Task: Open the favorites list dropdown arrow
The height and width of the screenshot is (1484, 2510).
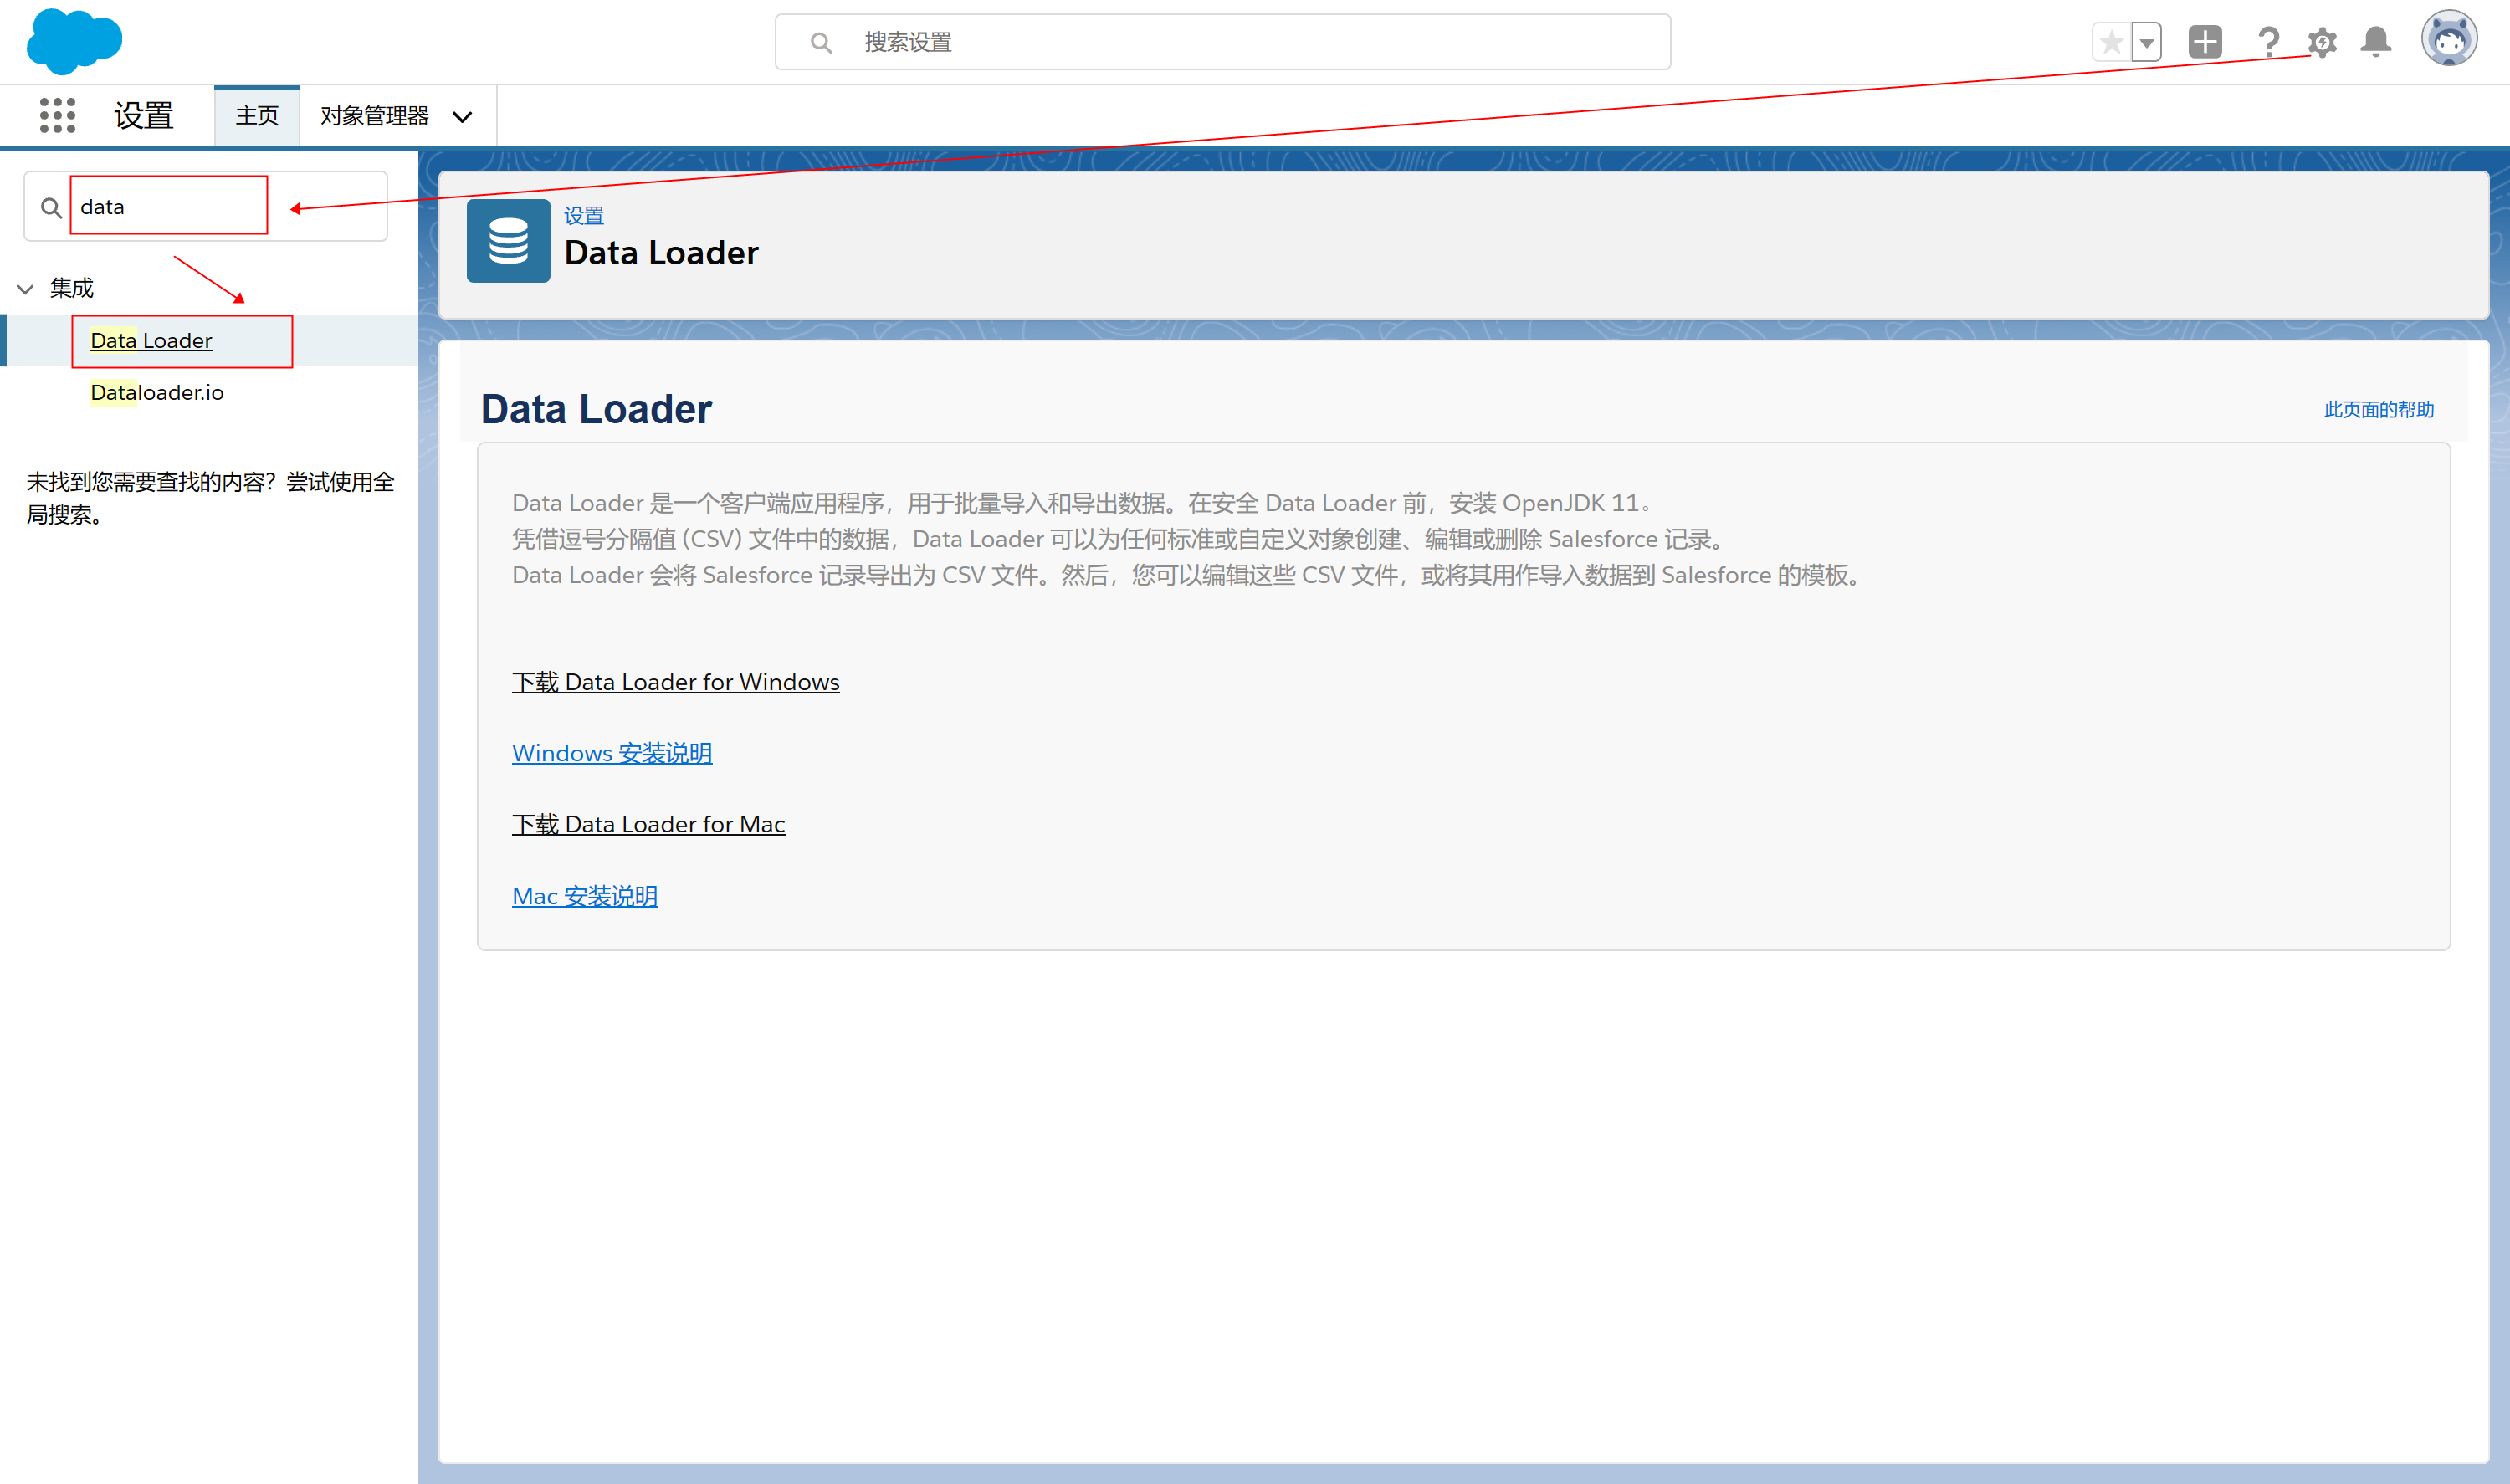Action: tap(2145, 41)
